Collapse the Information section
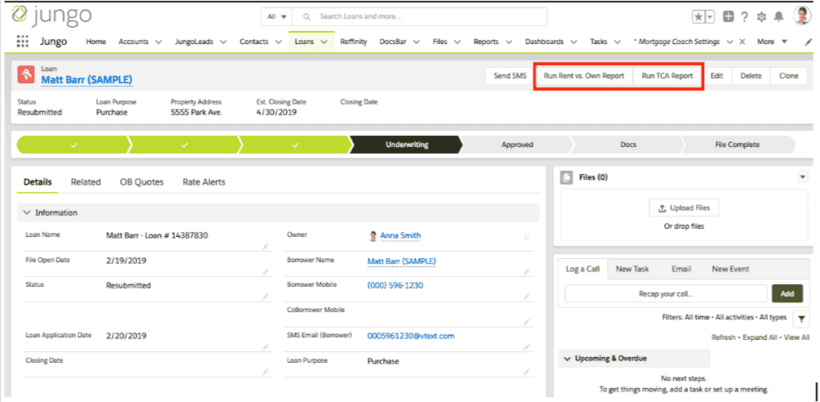The image size is (820, 402). [26, 213]
